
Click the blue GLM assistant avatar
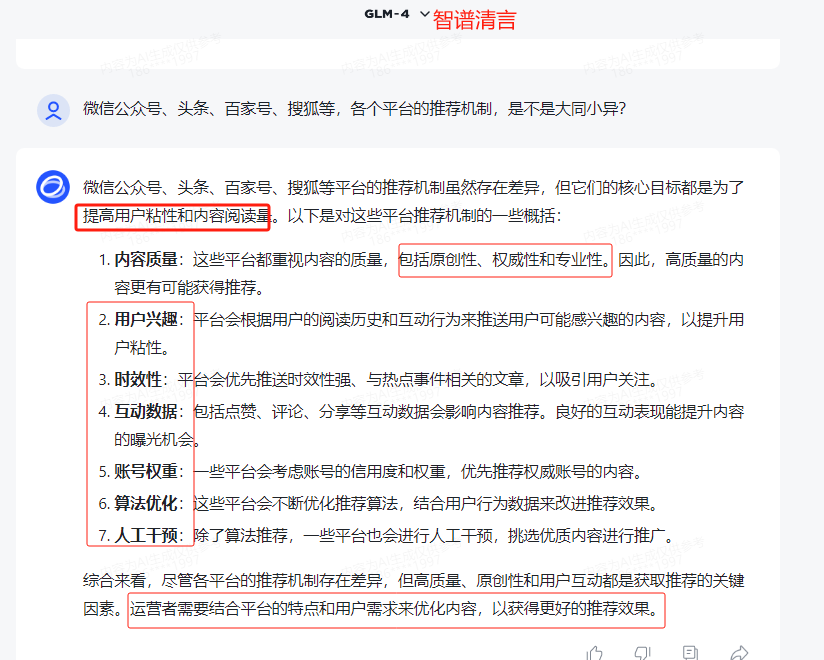tap(53, 187)
